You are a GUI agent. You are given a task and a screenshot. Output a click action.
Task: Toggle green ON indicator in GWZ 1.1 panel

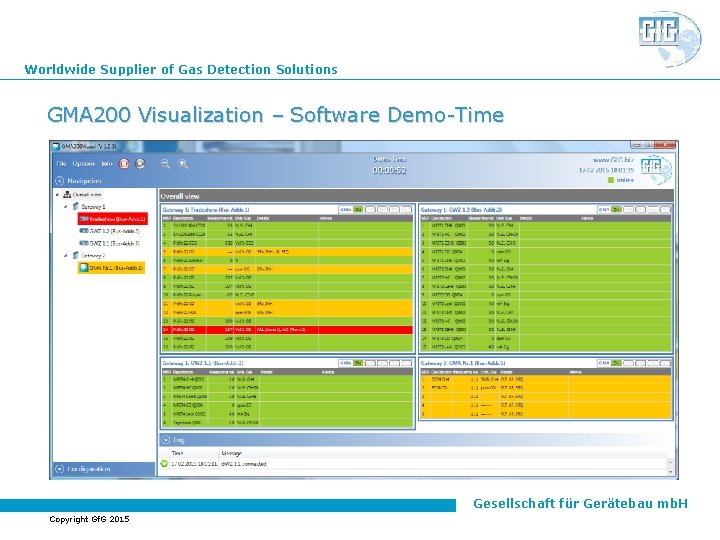coord(358,363)
